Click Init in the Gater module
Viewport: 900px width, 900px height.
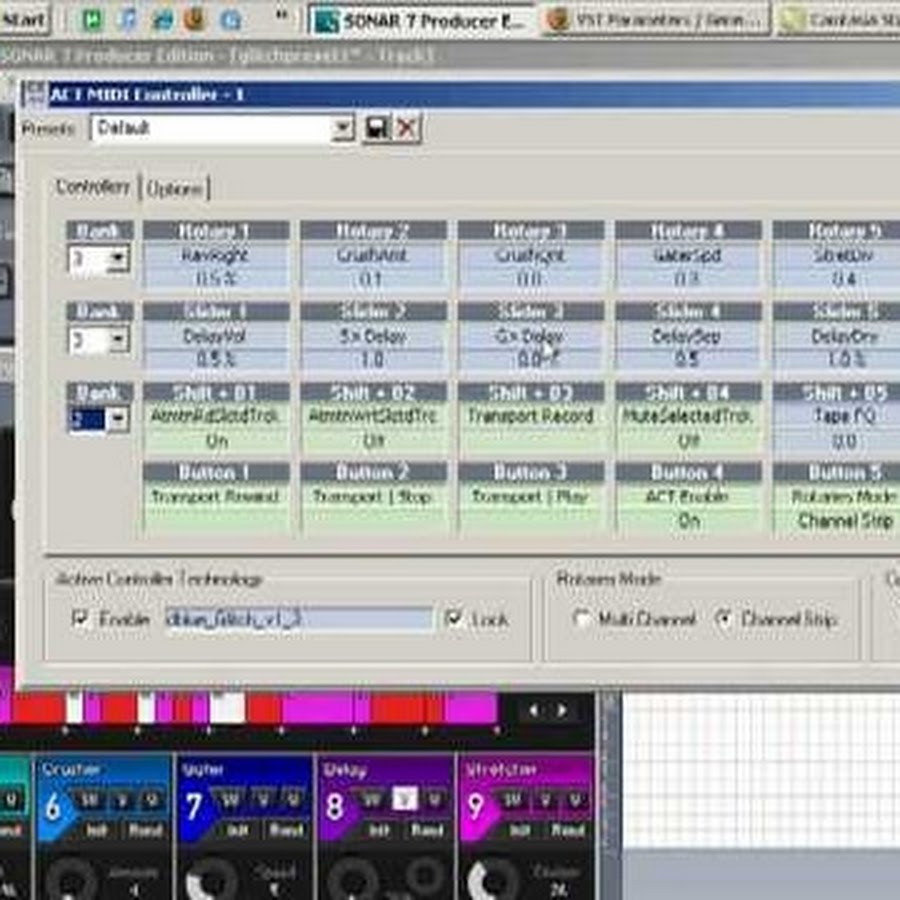pos(236,830)
